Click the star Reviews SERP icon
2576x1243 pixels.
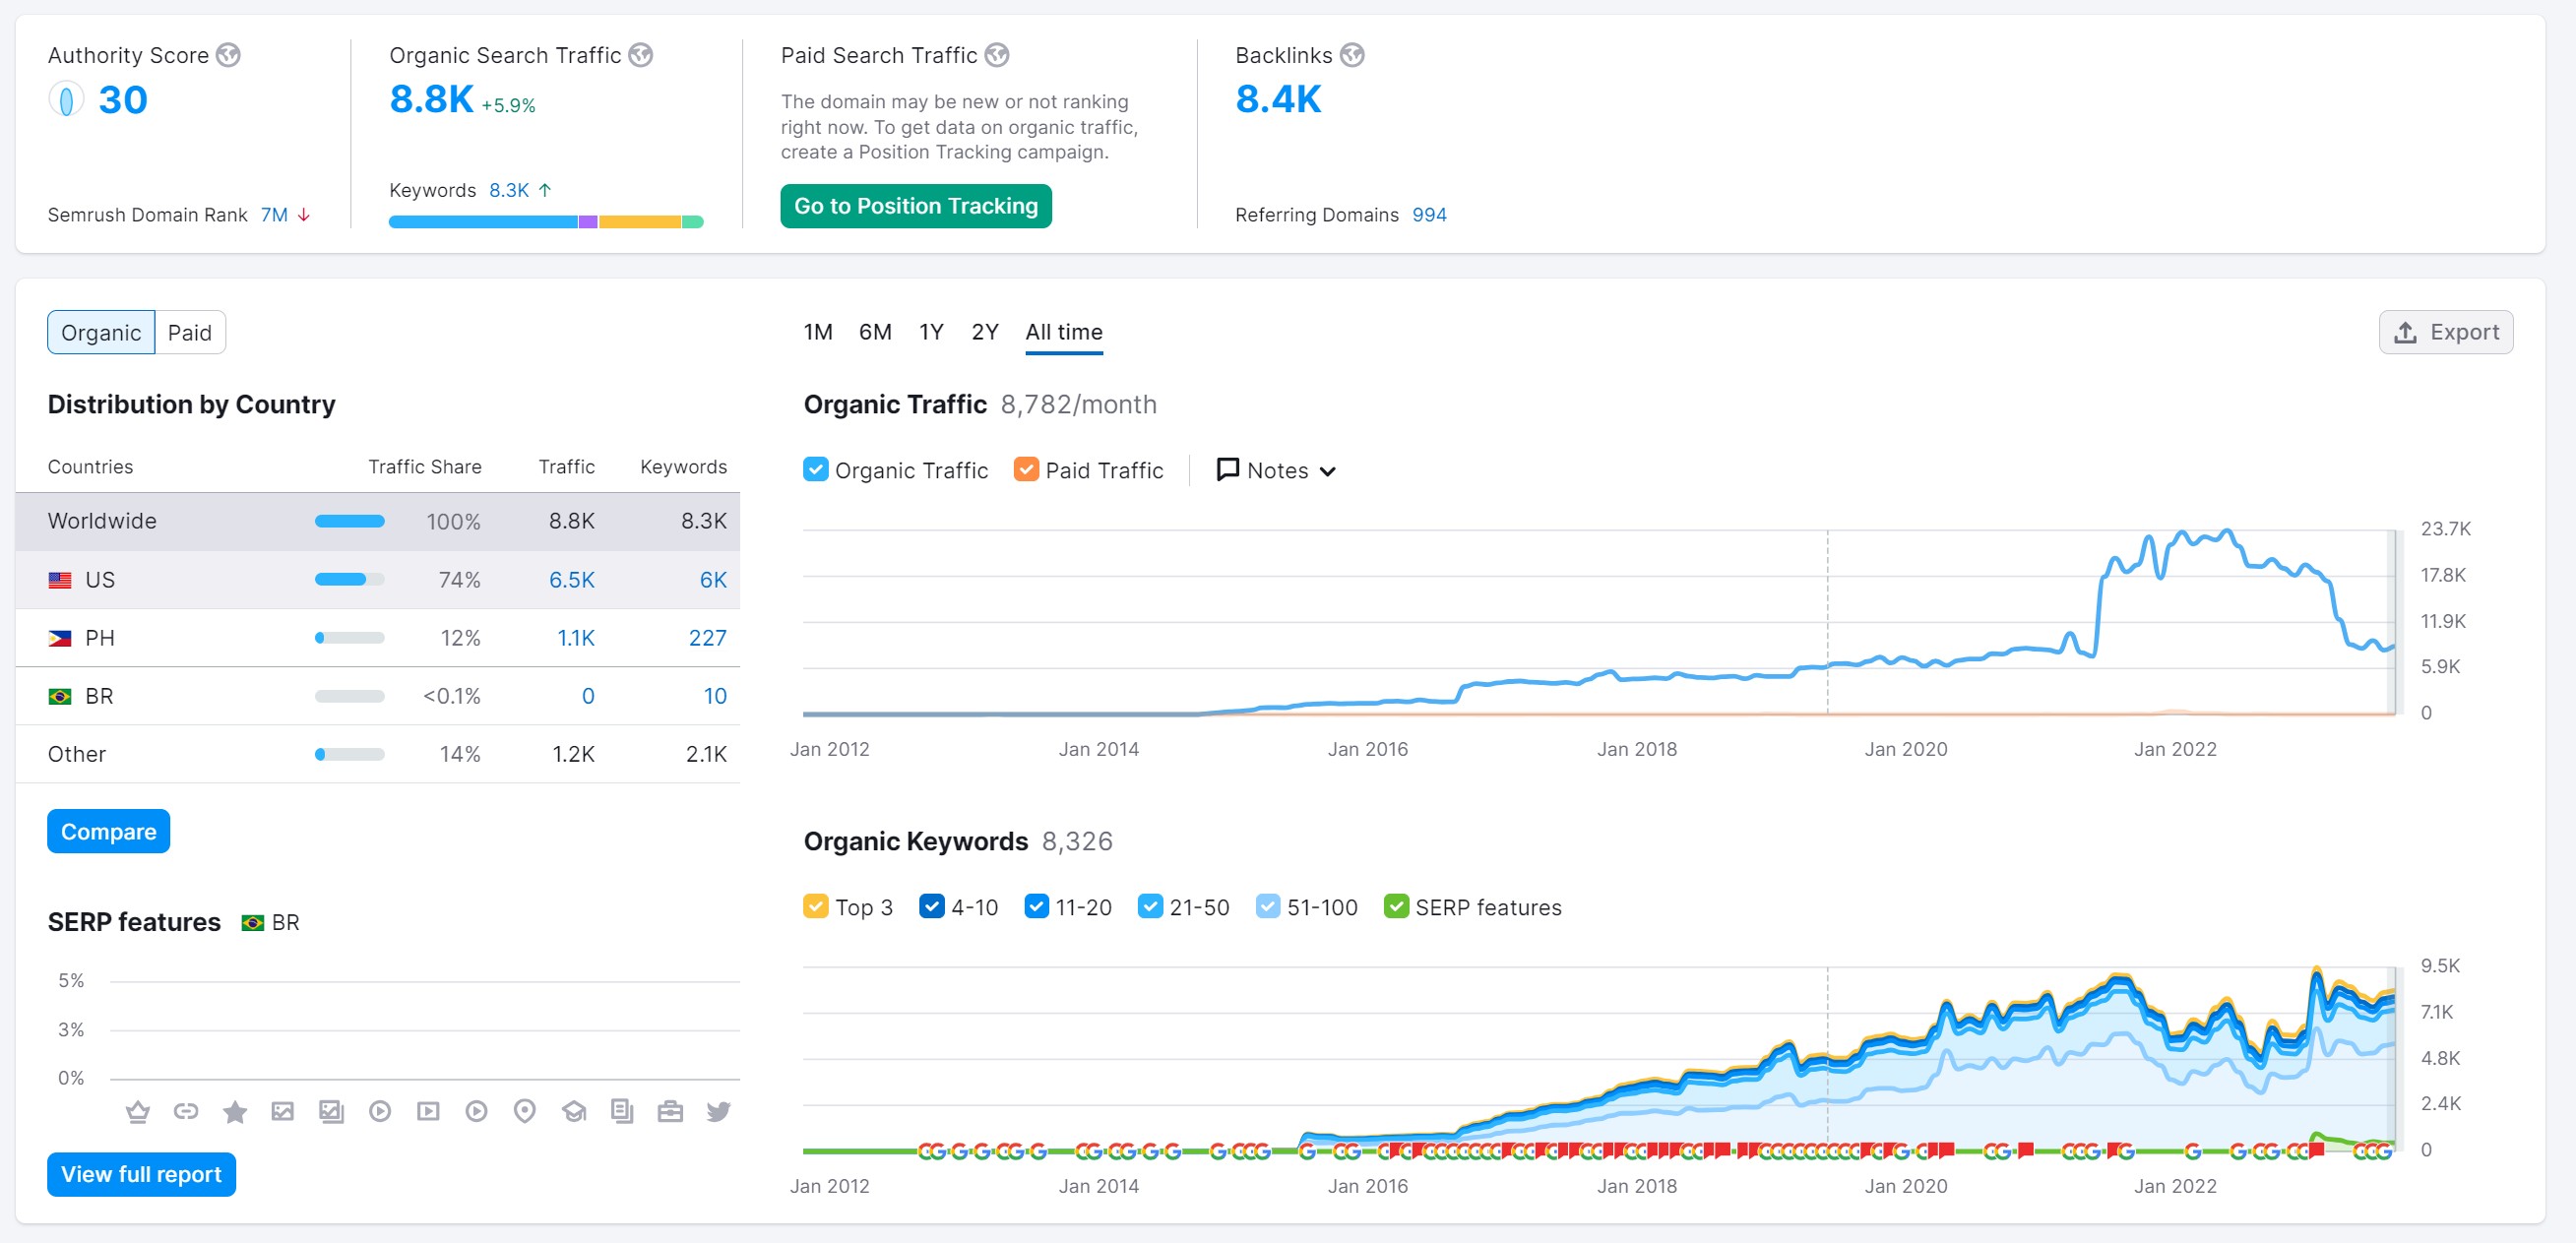(x=234, y=1111)
